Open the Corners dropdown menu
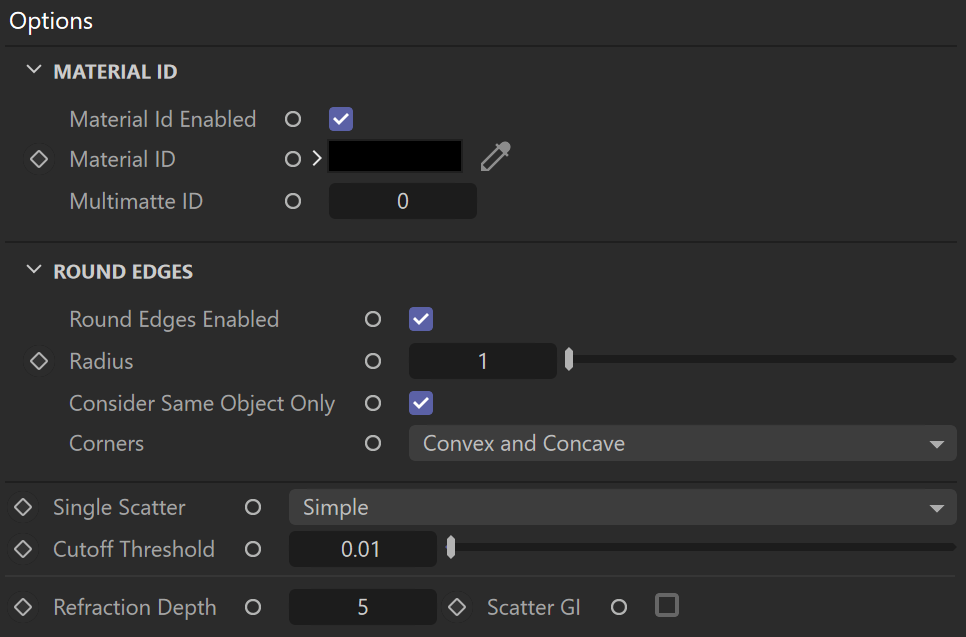 (683, 443)
